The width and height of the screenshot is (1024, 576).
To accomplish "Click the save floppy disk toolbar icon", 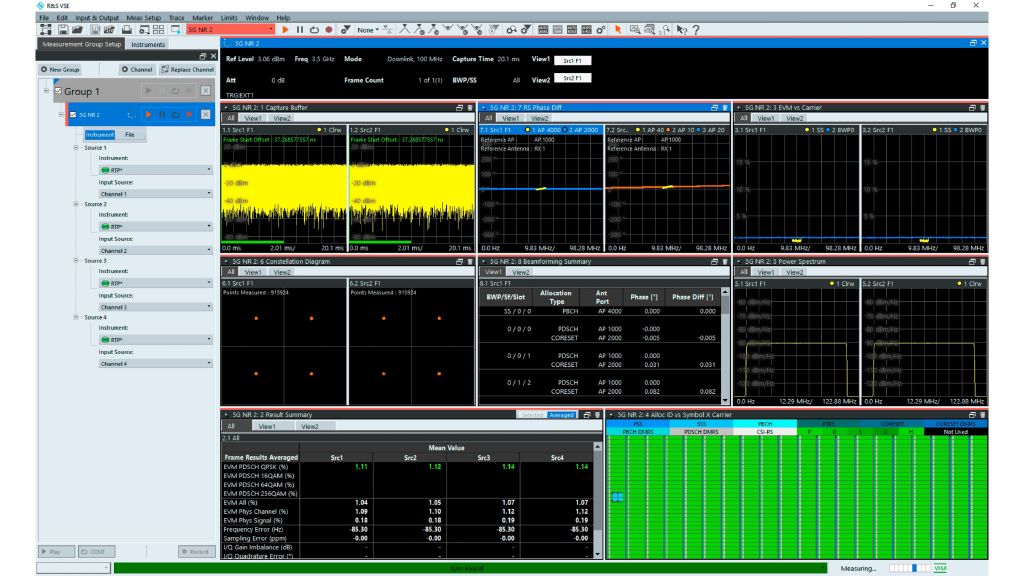I will (63, 29).
